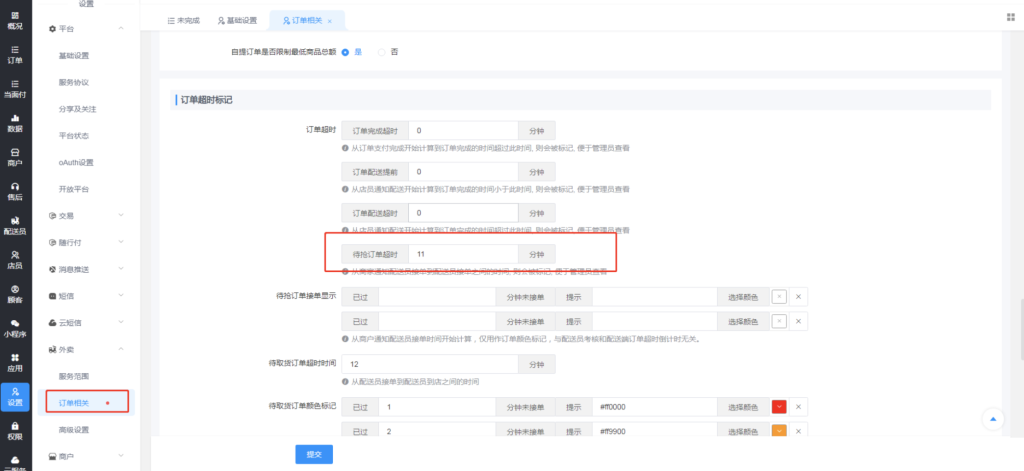This screenshot has width=1024, height=471.
Task: Delete the first 待抢订单接单显示 row
Action: 798,296
